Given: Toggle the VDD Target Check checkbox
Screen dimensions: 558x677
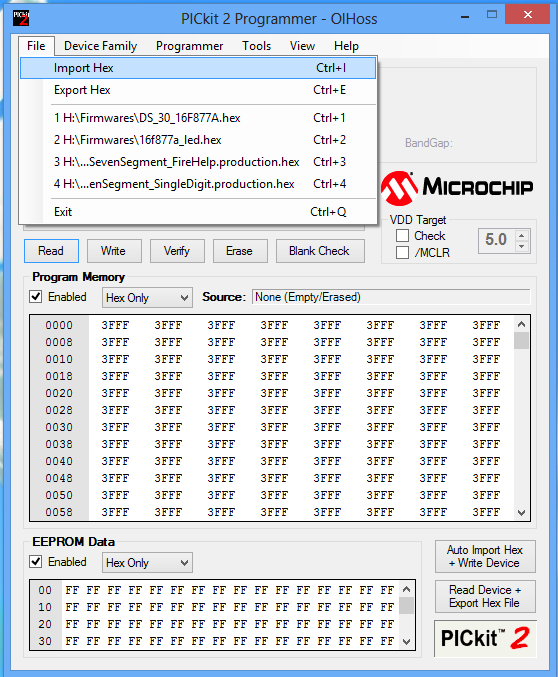Looking at the screenshot, I should (x=403, y=236).
